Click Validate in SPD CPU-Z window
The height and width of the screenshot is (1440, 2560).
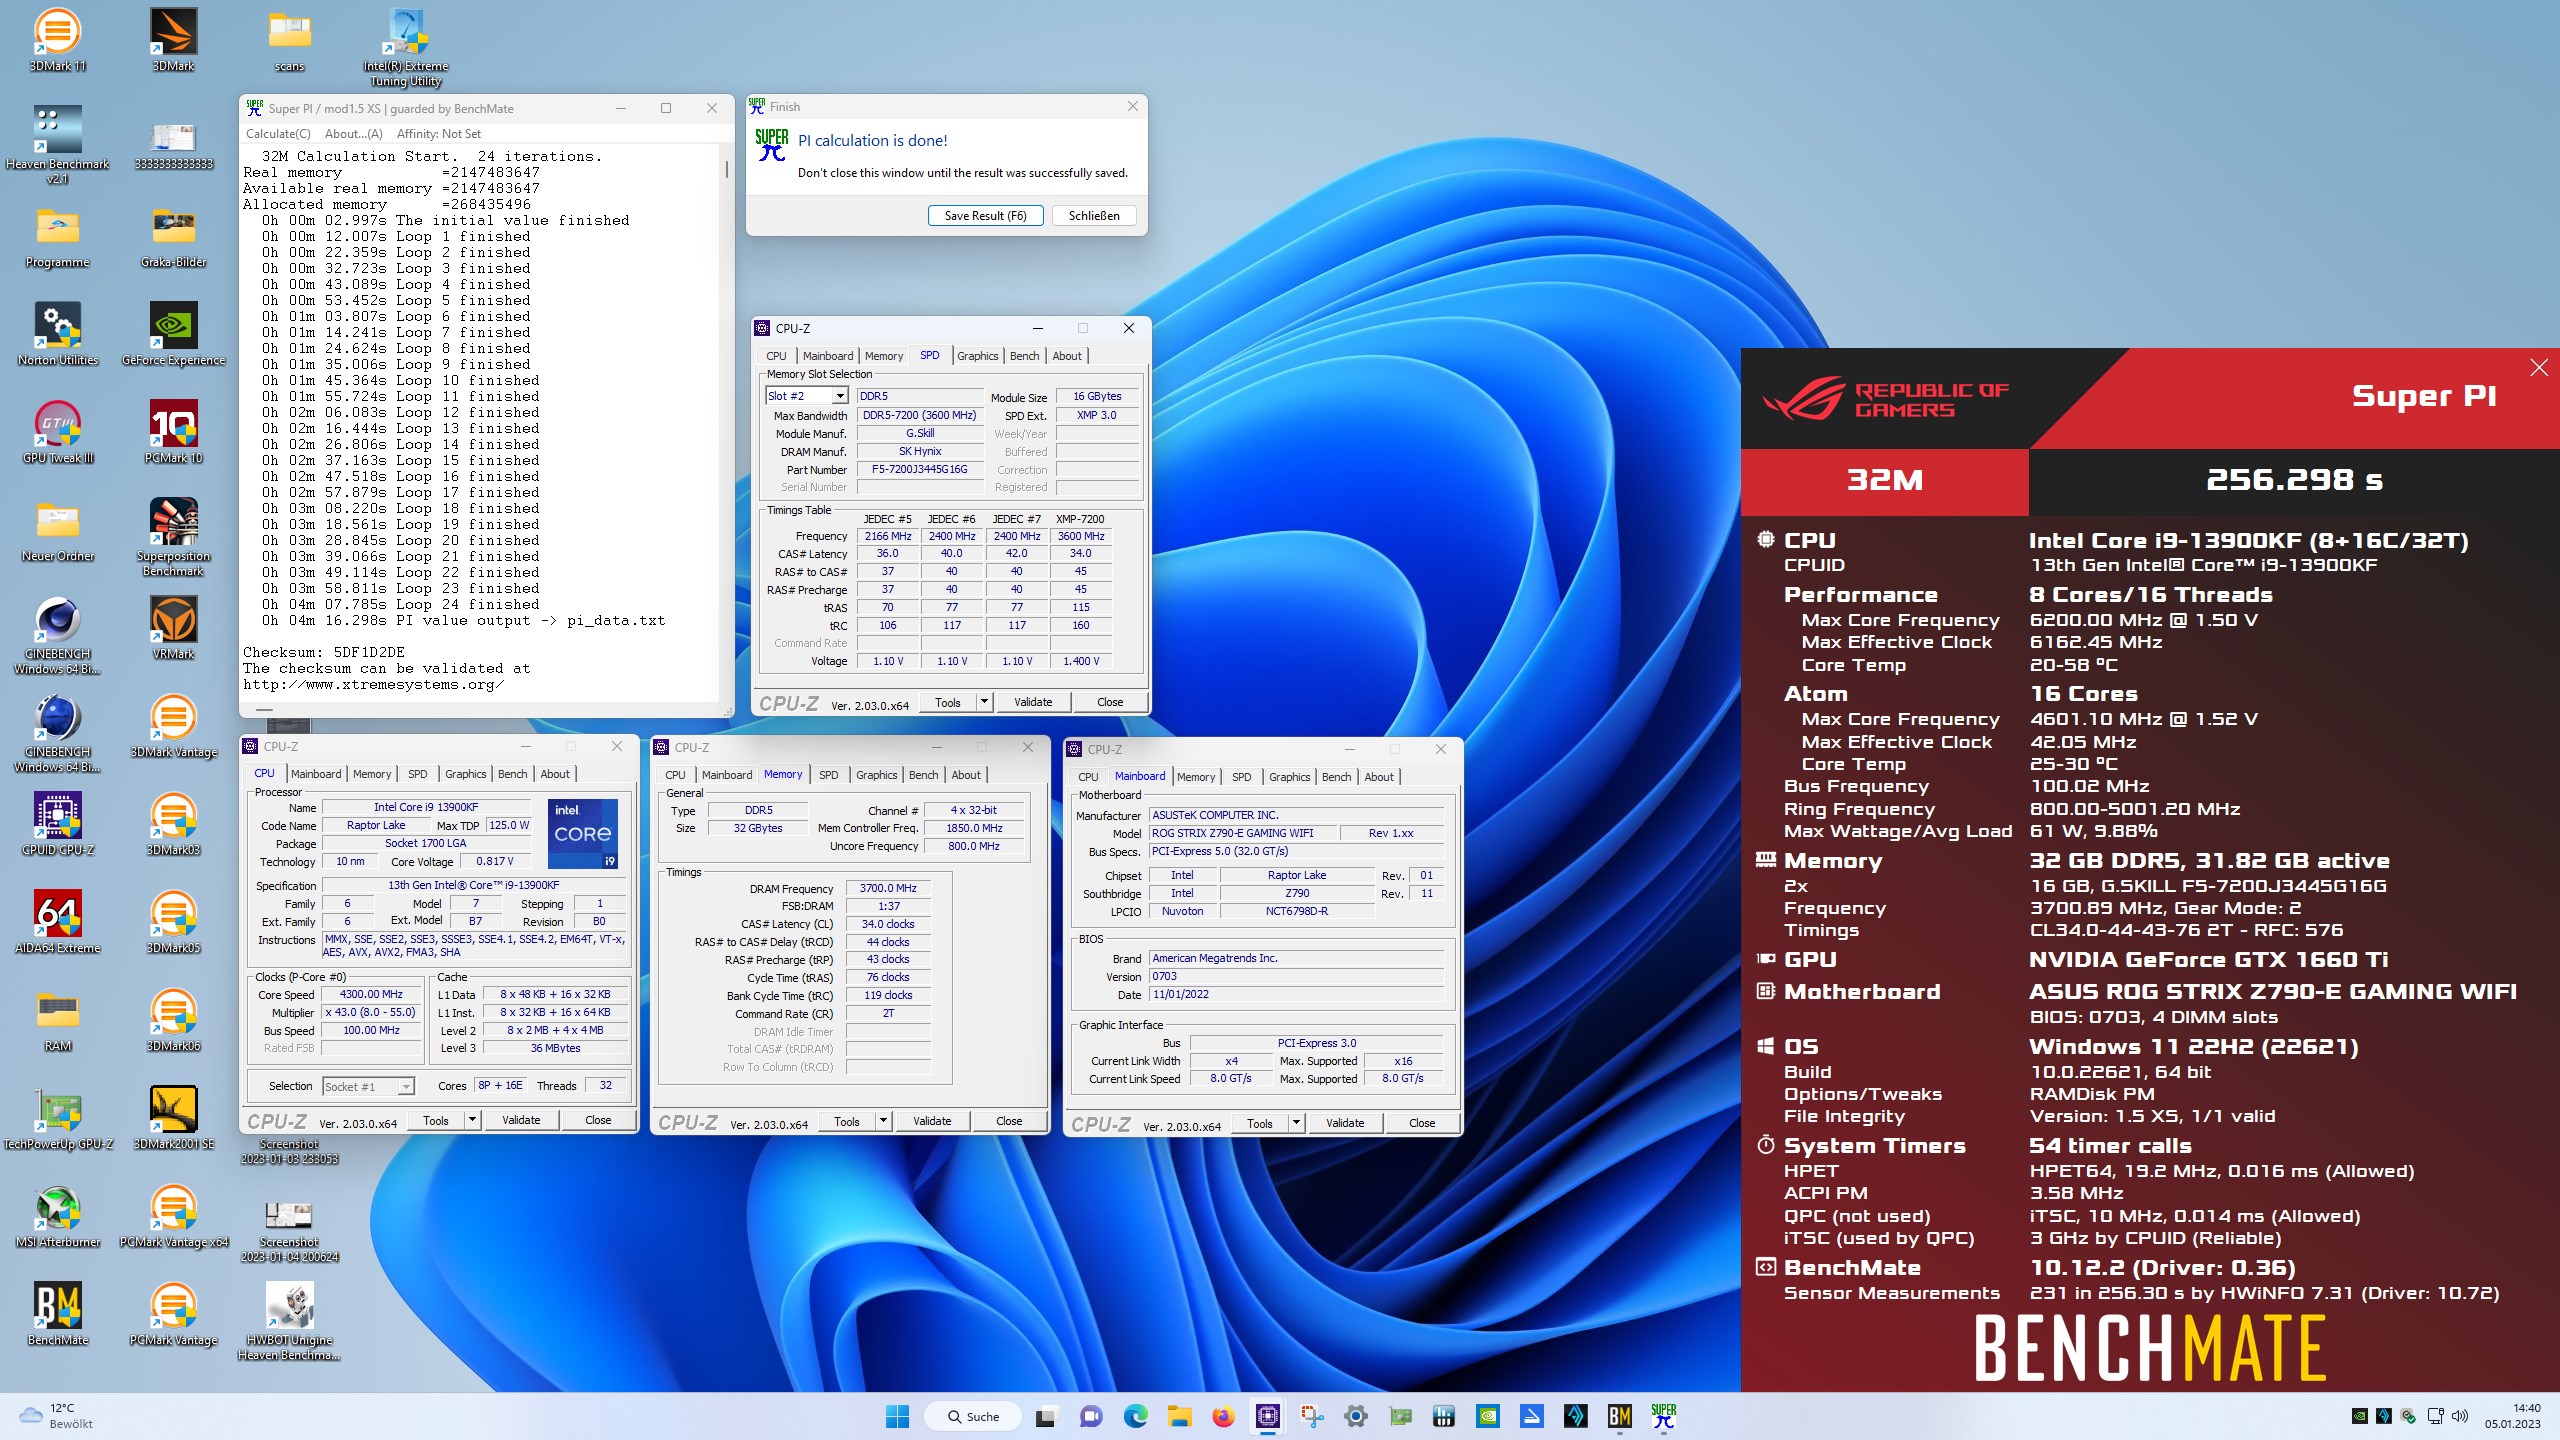point(1033,702)
